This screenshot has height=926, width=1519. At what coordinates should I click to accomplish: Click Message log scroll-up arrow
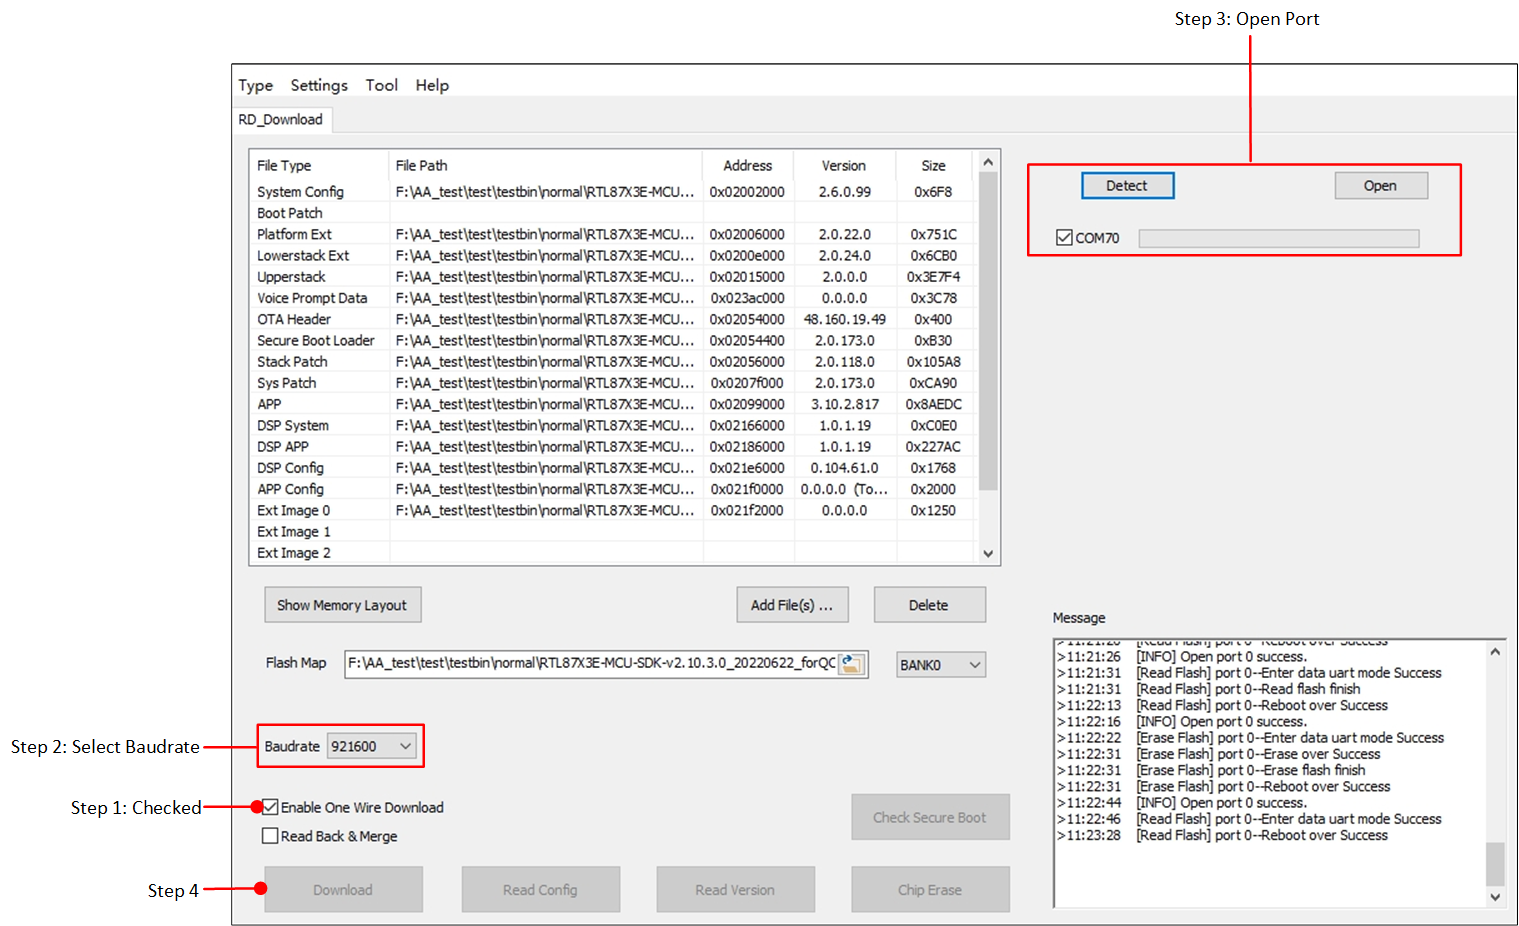(1495, 652)
